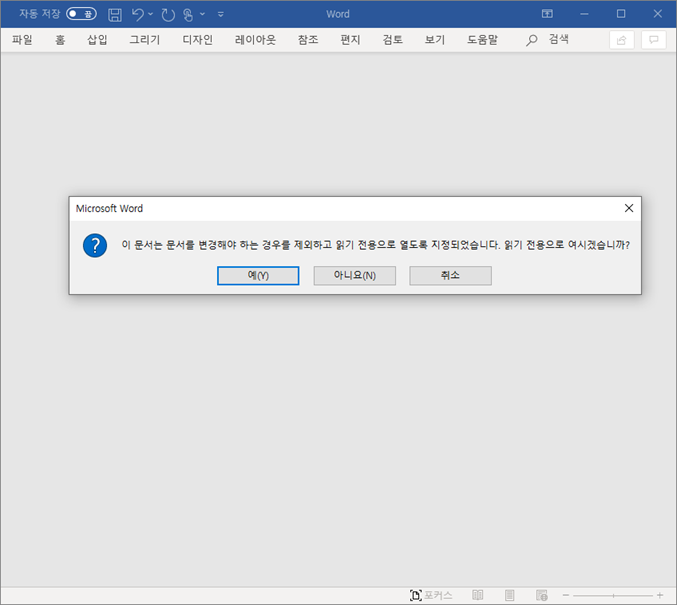678x606 pixels.
Task: Click the Save floppy disk icon
Action: point(115,15)
